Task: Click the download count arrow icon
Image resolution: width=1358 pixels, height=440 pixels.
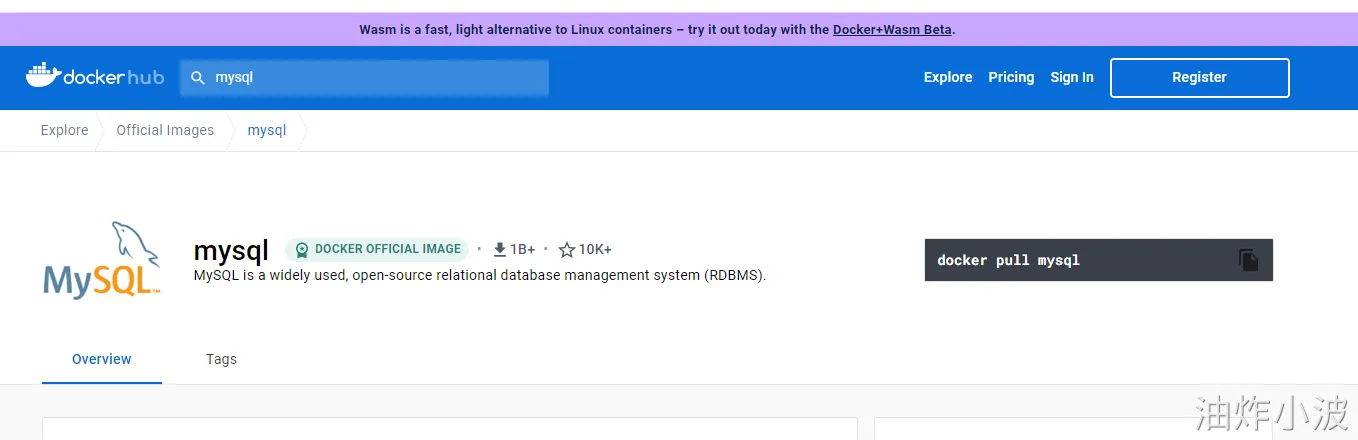Action: click(500, 249)
